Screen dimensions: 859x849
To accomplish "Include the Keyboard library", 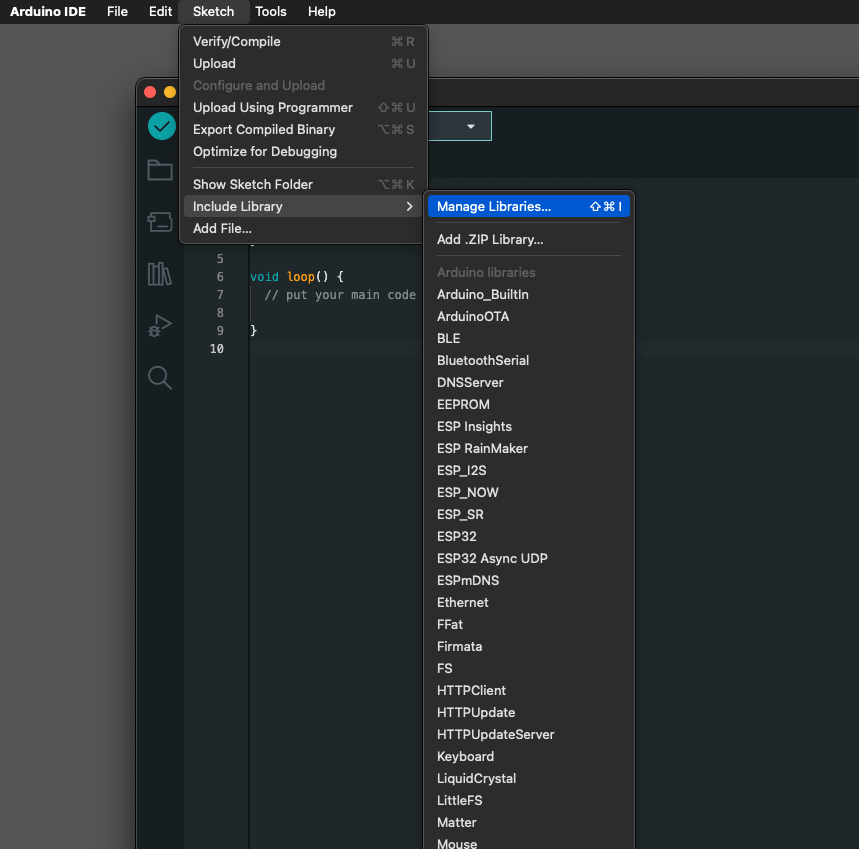I will [529, 756].
